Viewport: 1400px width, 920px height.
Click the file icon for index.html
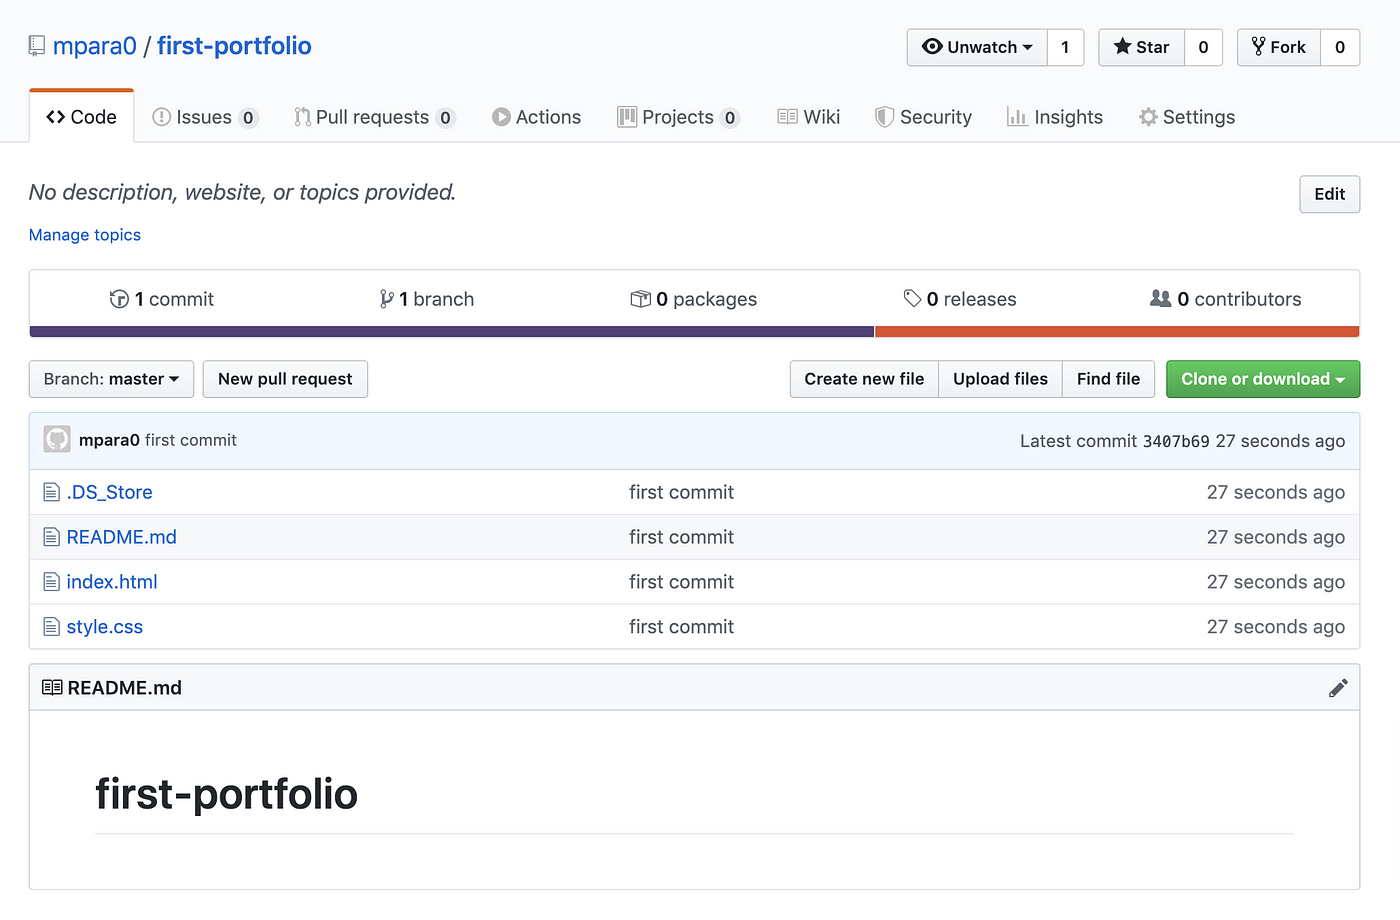[x=52, y=582]
